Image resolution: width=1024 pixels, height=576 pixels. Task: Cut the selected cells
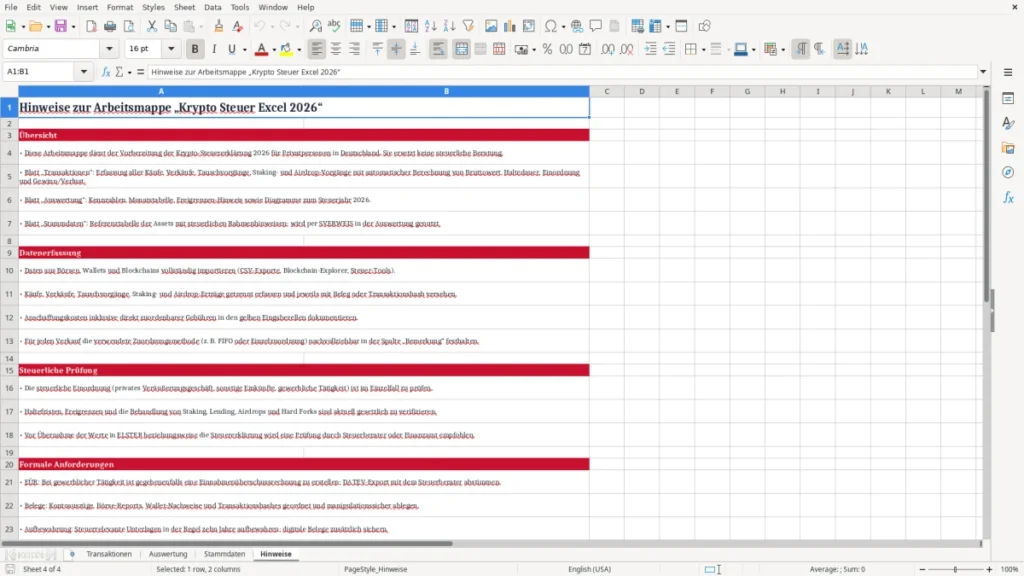(x=152, y=26)
